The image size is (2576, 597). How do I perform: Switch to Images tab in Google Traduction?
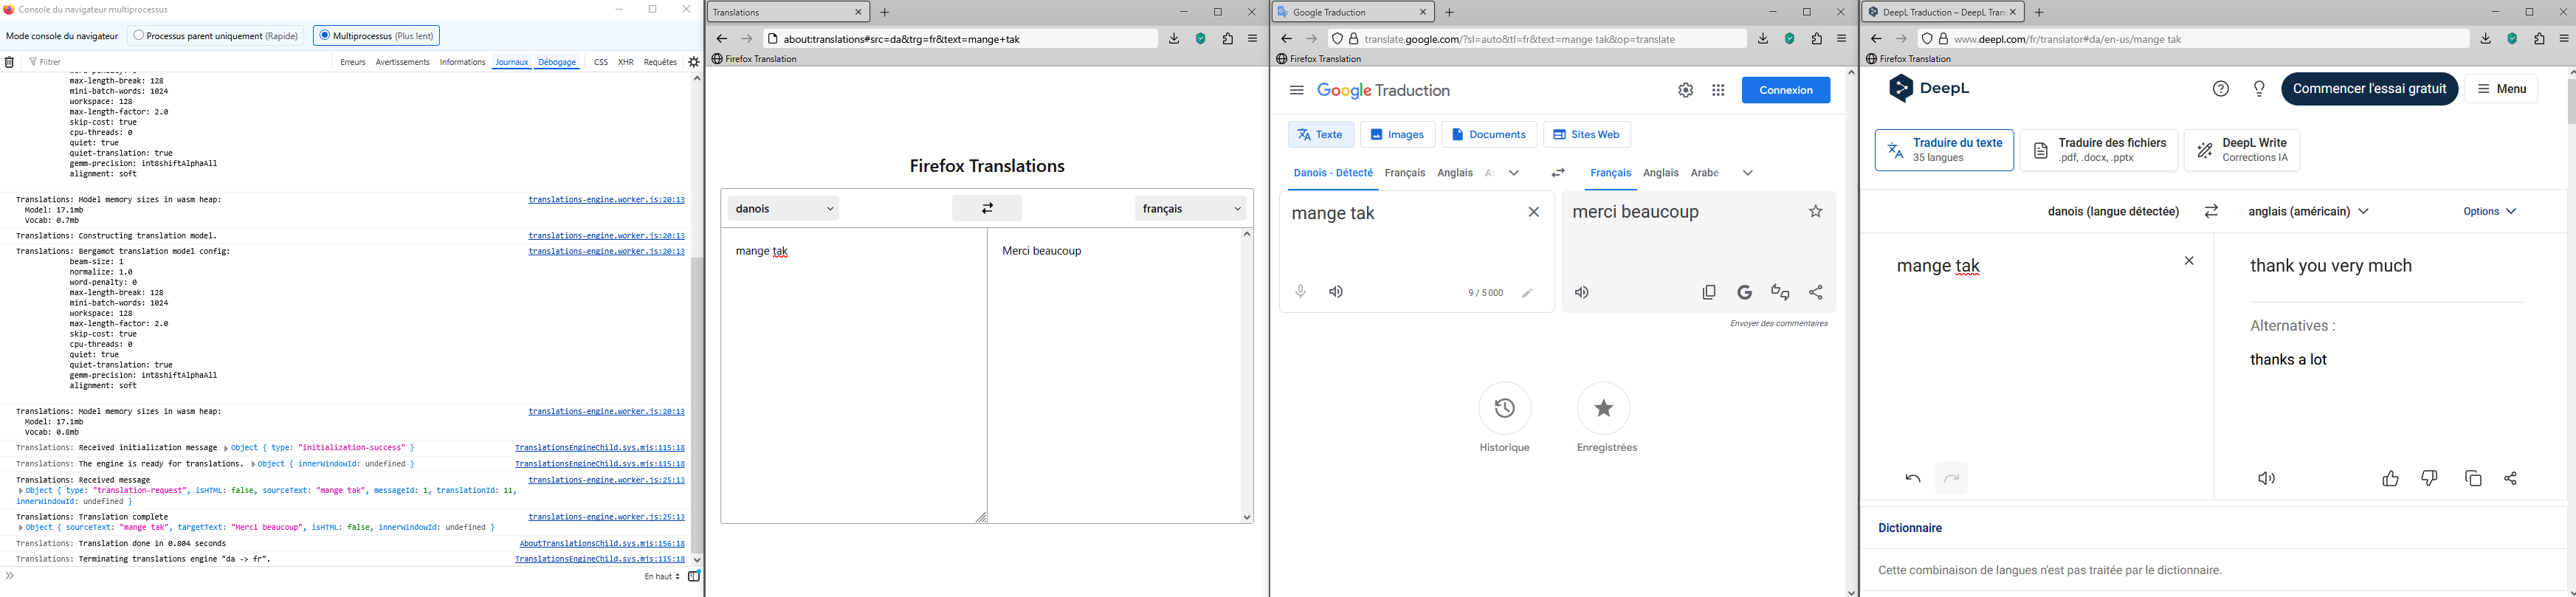click(1398, 135)
